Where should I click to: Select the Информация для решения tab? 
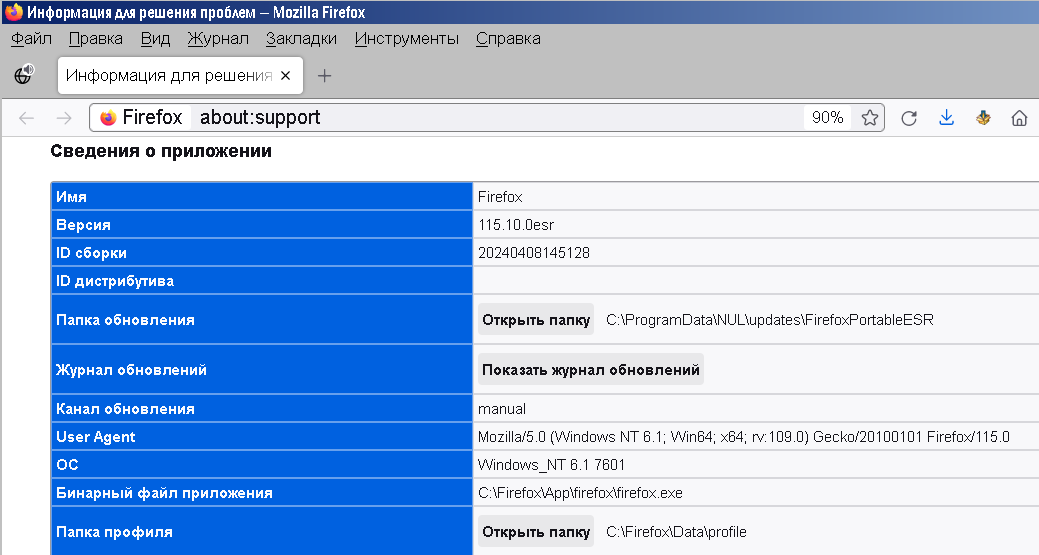click(180, 76)
